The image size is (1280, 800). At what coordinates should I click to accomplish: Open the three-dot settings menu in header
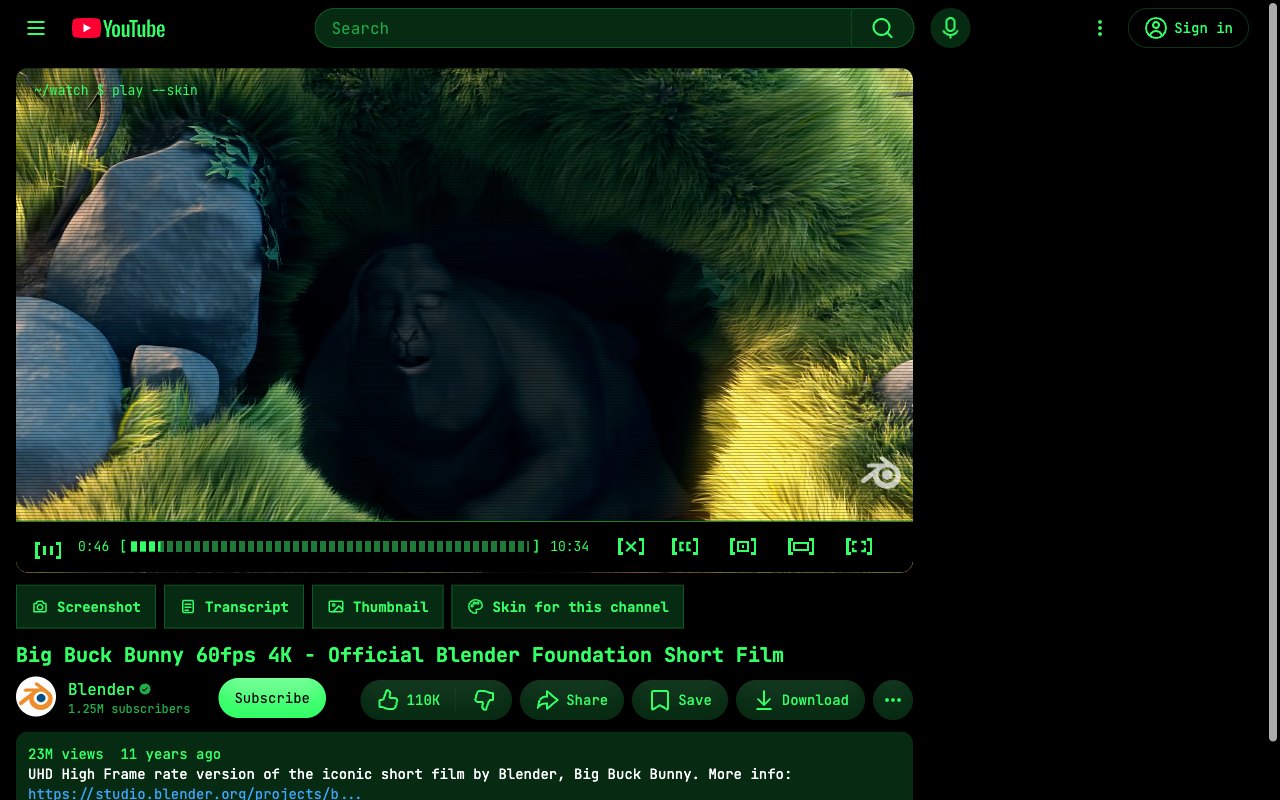(1100, 28)
